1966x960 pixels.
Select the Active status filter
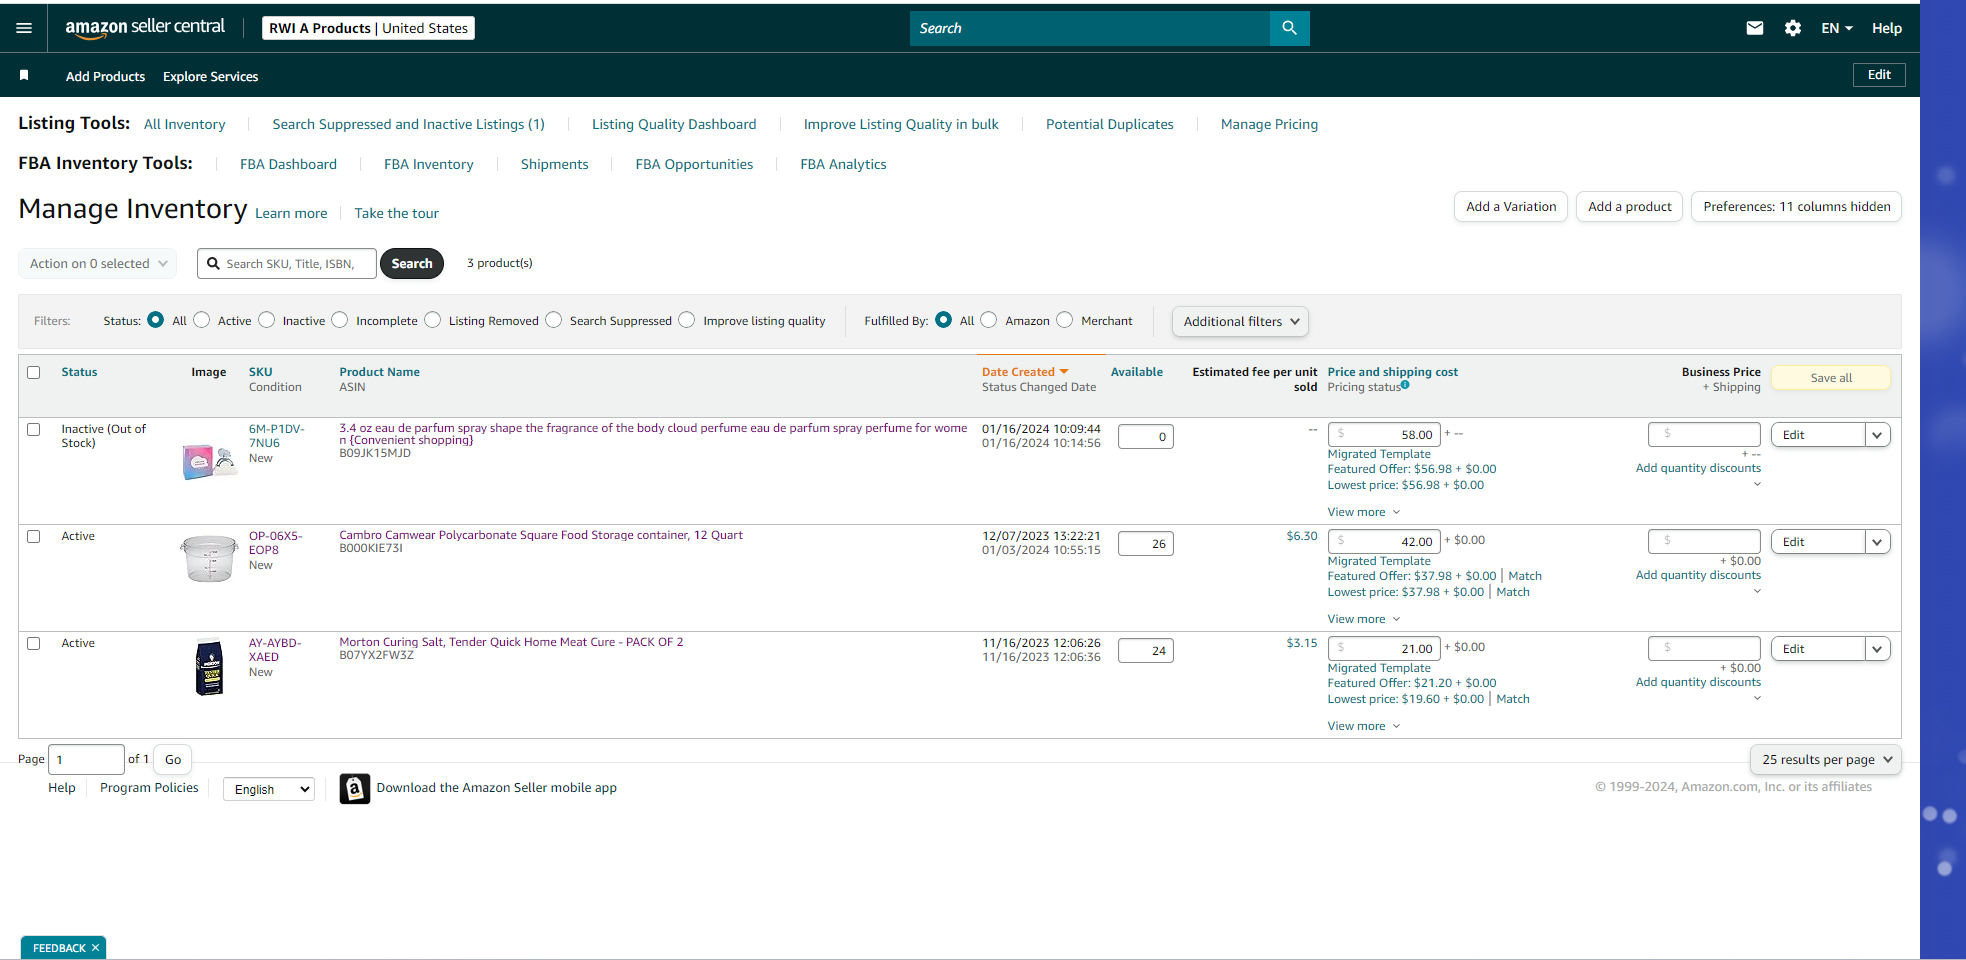point(202,320)
